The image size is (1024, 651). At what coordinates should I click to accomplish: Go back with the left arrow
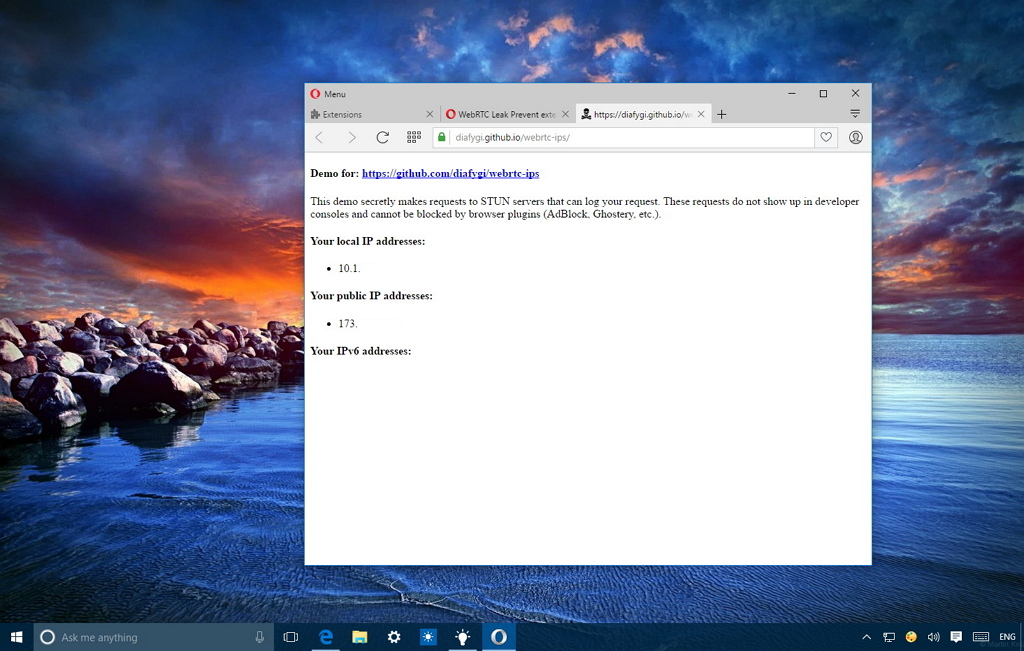[319, 137]
